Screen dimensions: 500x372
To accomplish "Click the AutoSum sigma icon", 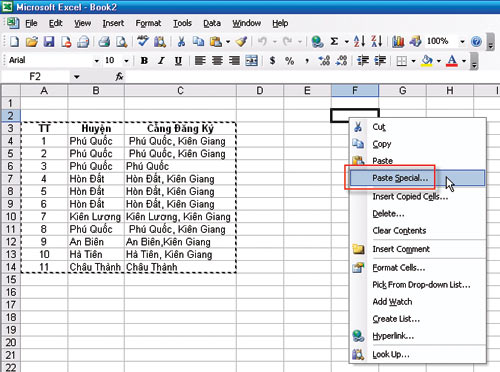I will click(x=334, y=41).
